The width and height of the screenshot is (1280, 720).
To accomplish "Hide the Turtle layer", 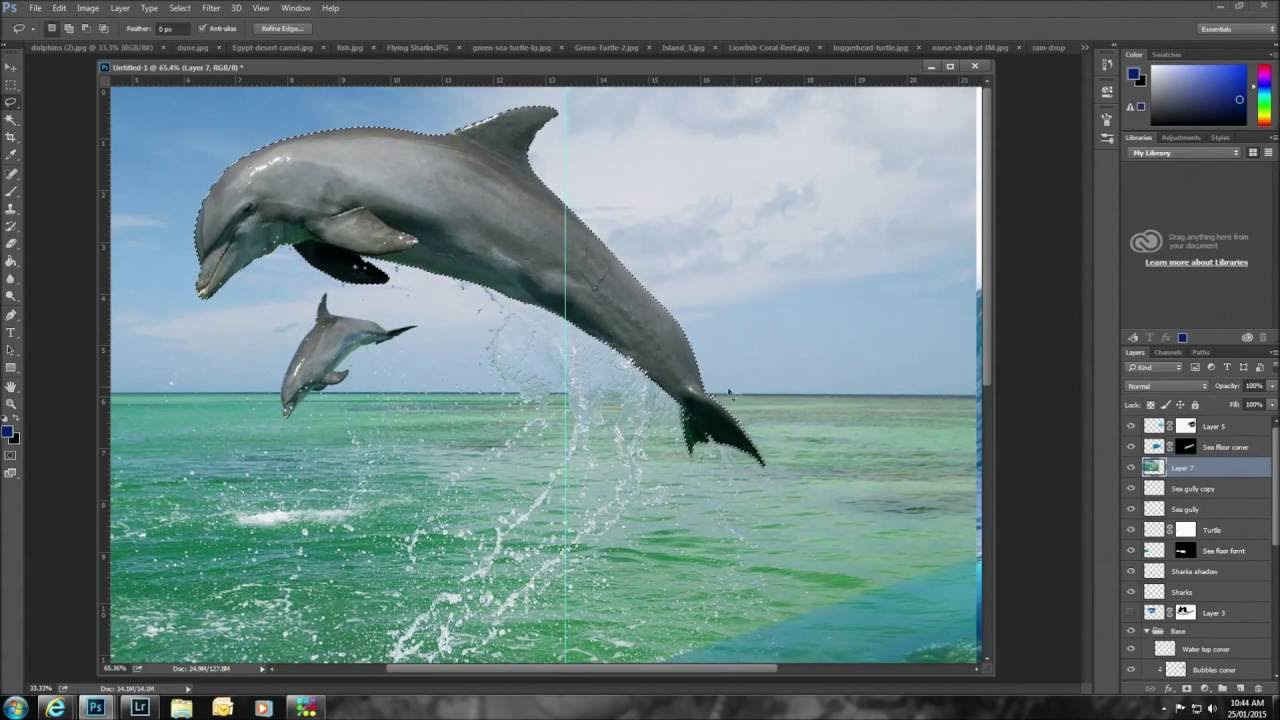I will pos(1131,530).
